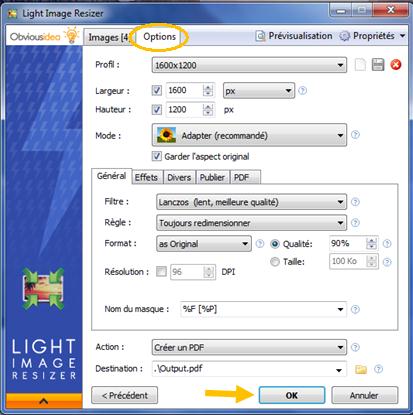Delete profile with the red X icon
The width and height of the screenshot is (413, 415).
tap(396, 64)
